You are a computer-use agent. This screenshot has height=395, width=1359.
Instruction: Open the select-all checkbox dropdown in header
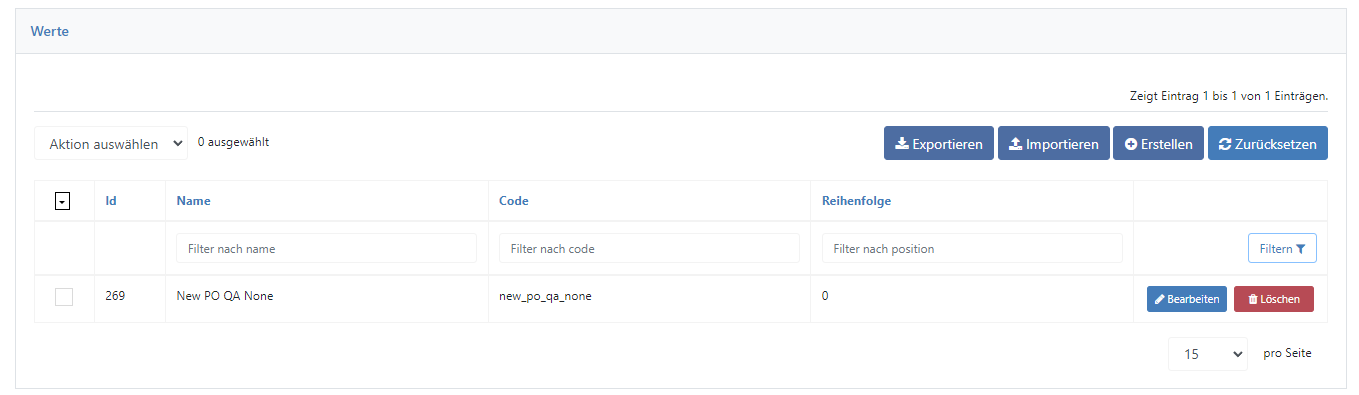tap(62, 201)
